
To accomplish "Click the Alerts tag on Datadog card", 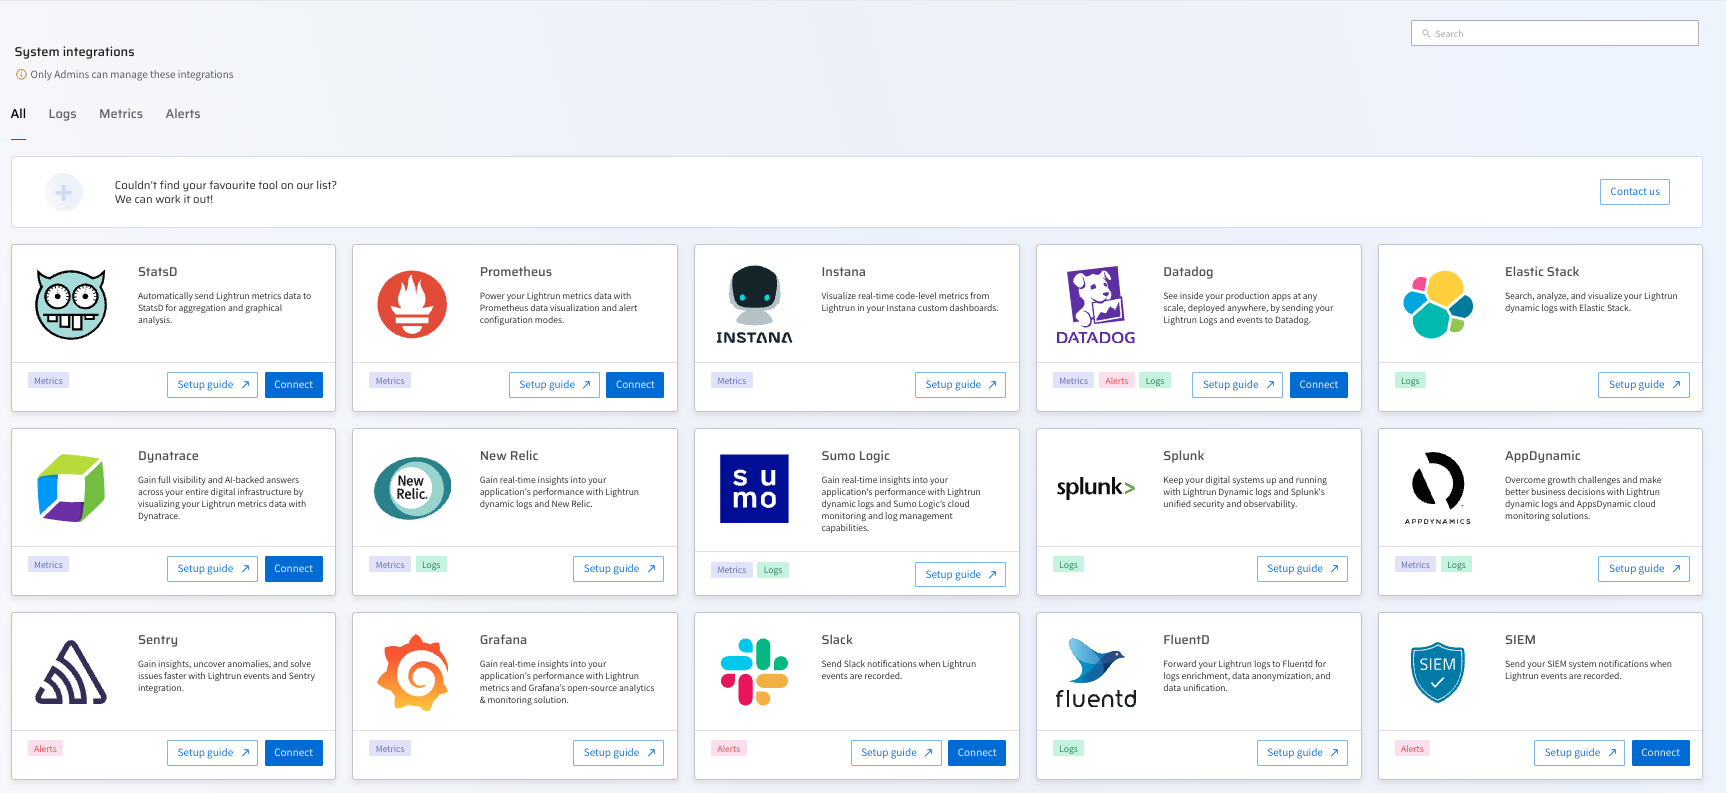I will (1116, 381).
